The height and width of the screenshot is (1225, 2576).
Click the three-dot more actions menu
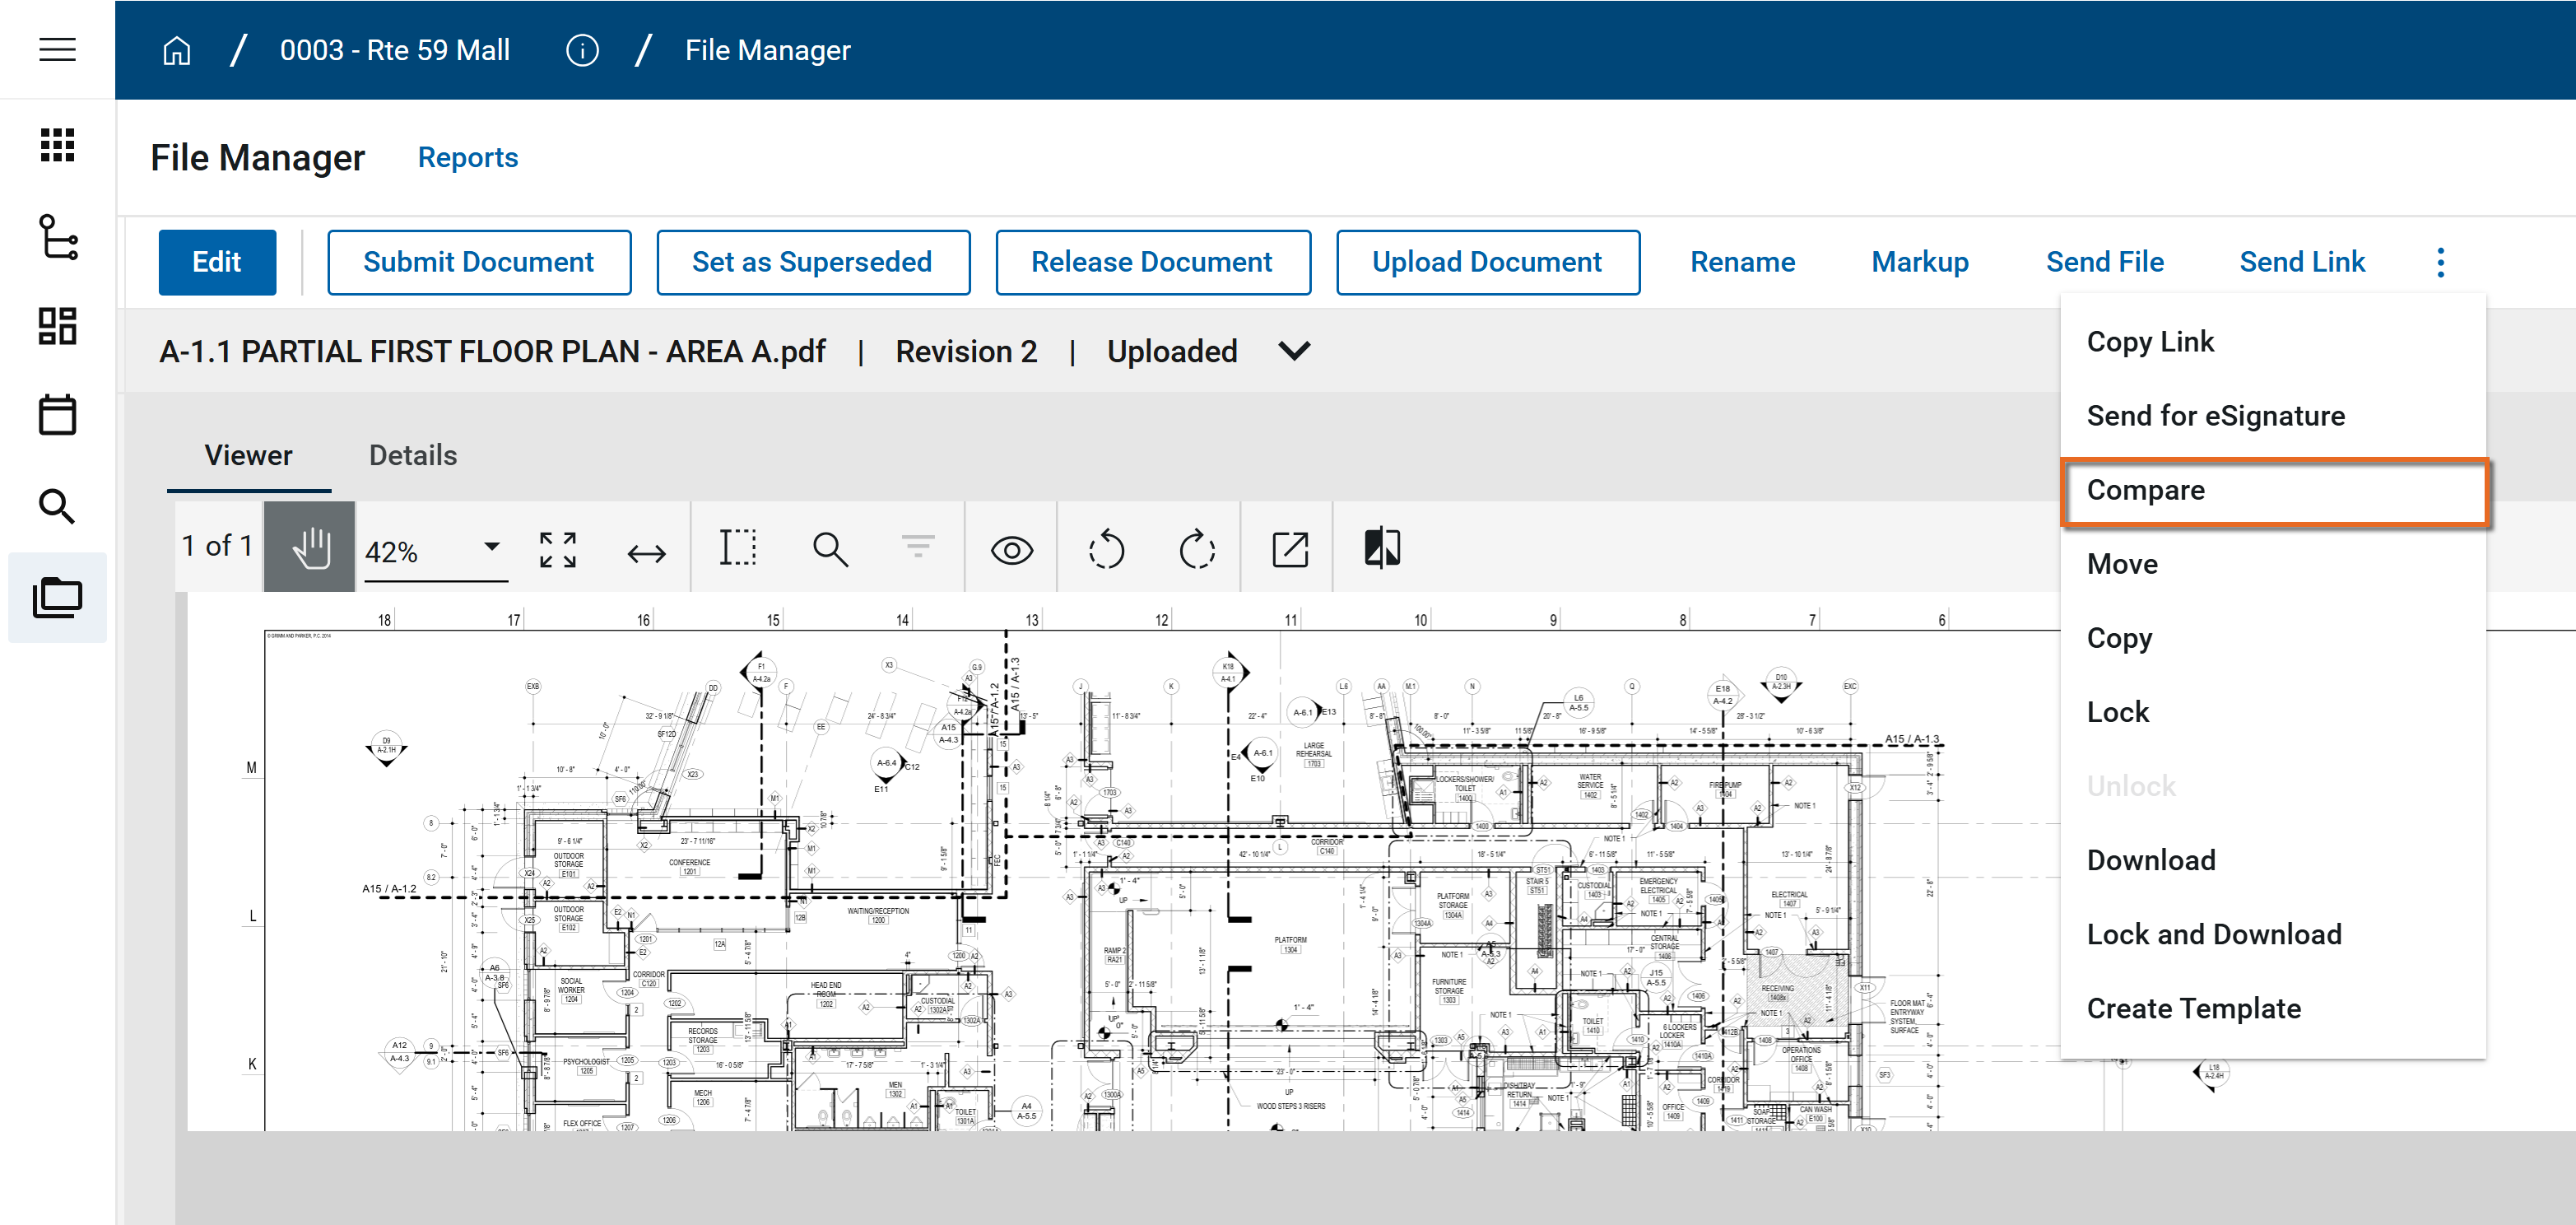pyautogui.click(x=2440, y=262)
